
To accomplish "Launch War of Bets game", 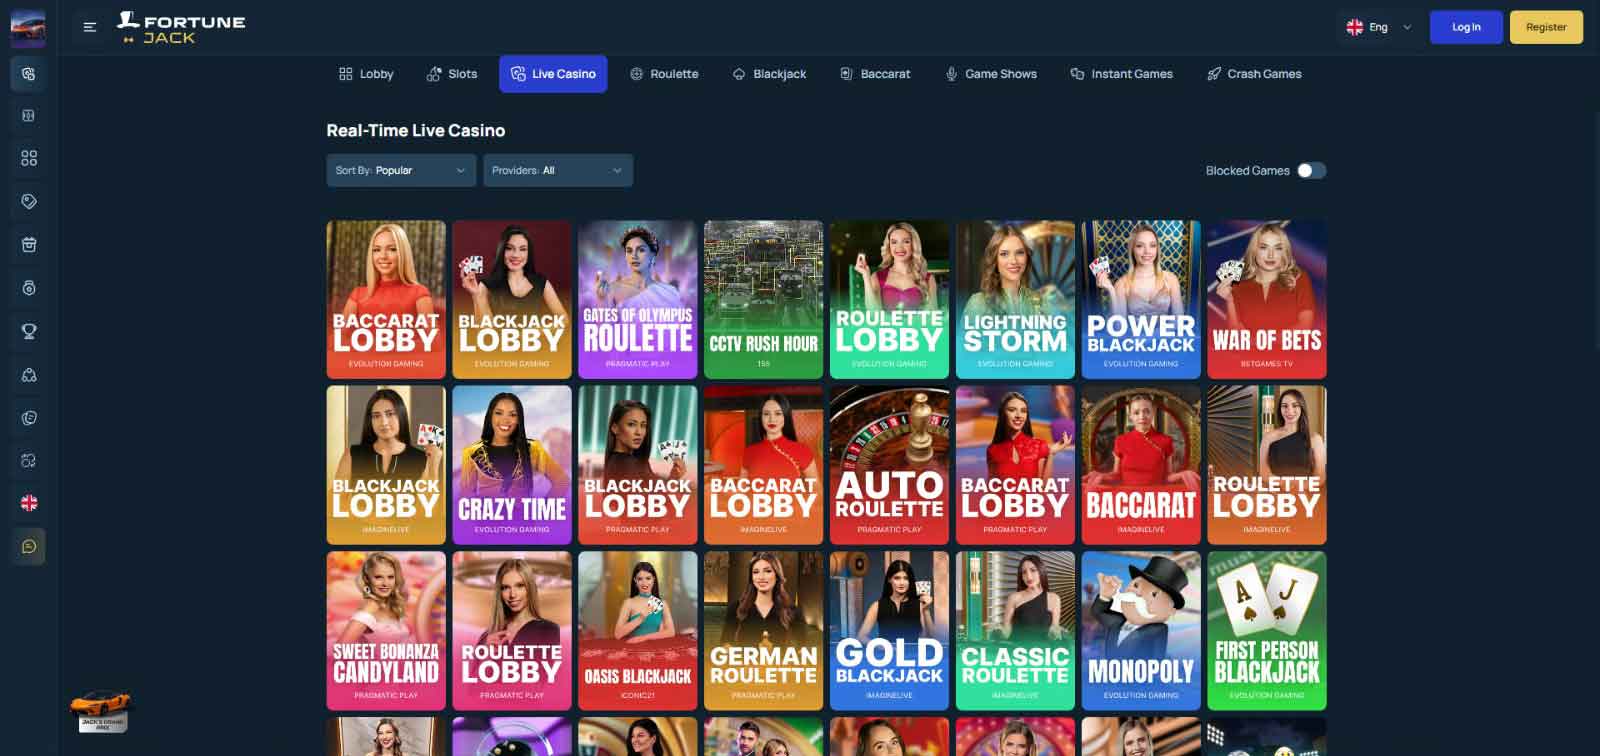I will pyautogui.click(x=1267, y=300).
